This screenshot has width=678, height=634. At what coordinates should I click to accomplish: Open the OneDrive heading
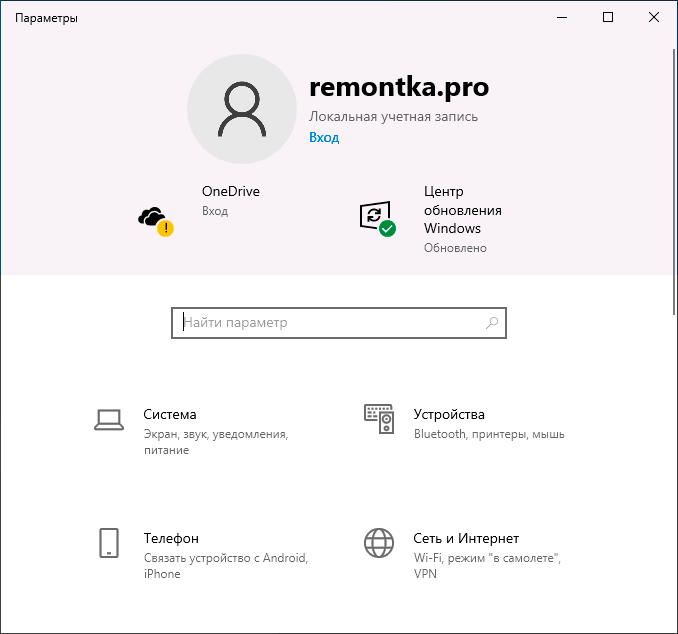tap(231, 191)
